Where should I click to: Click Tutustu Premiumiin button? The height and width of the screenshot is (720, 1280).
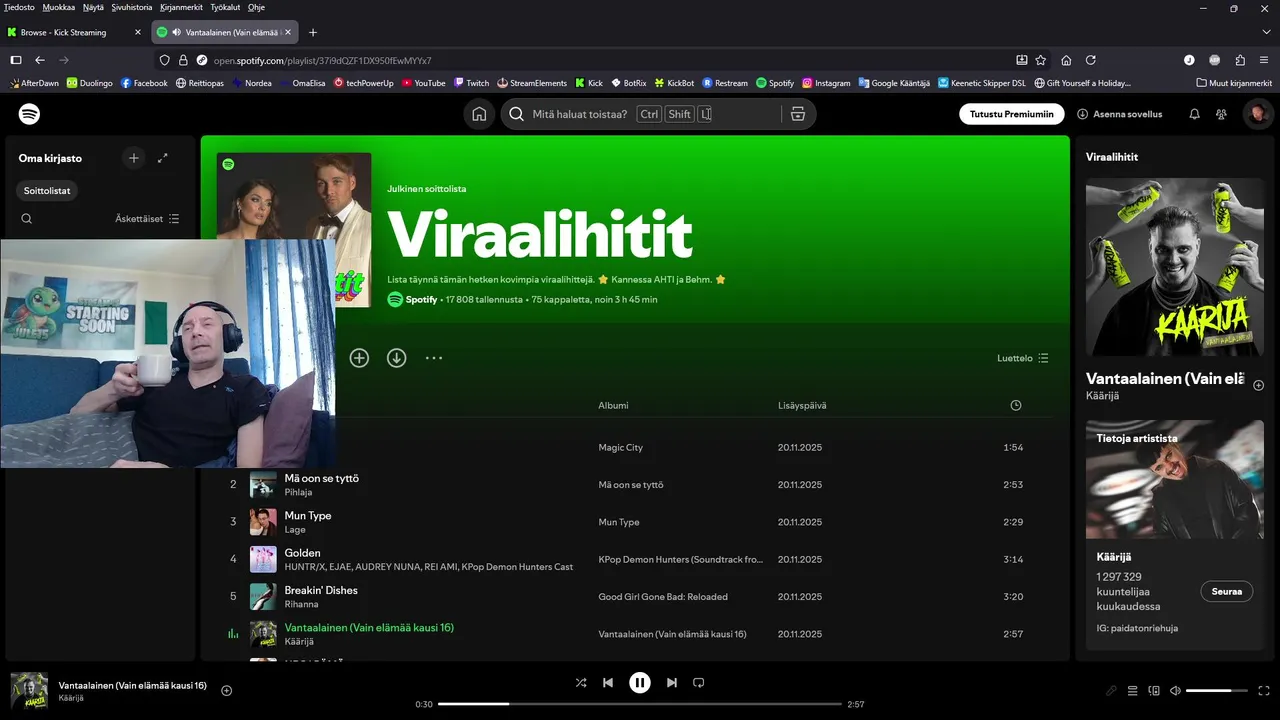[x=1012, y=114]
